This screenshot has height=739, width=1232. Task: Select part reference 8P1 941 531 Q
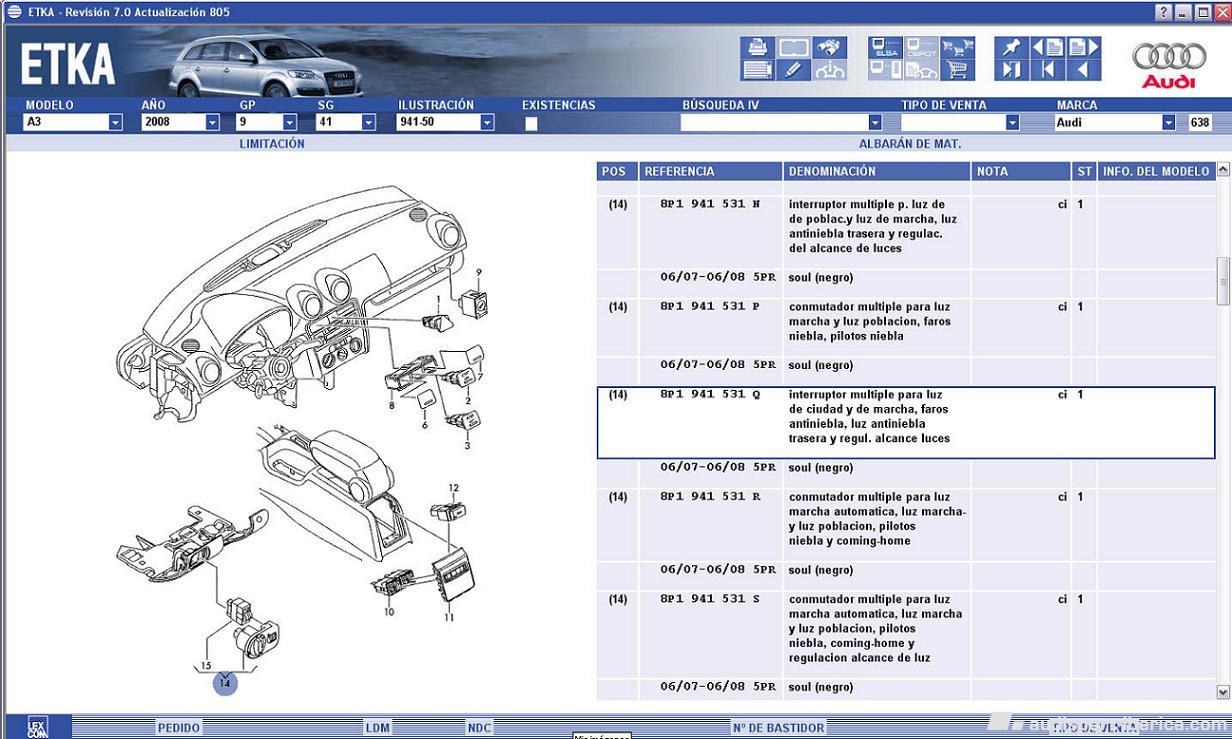(x=710, y=395)
